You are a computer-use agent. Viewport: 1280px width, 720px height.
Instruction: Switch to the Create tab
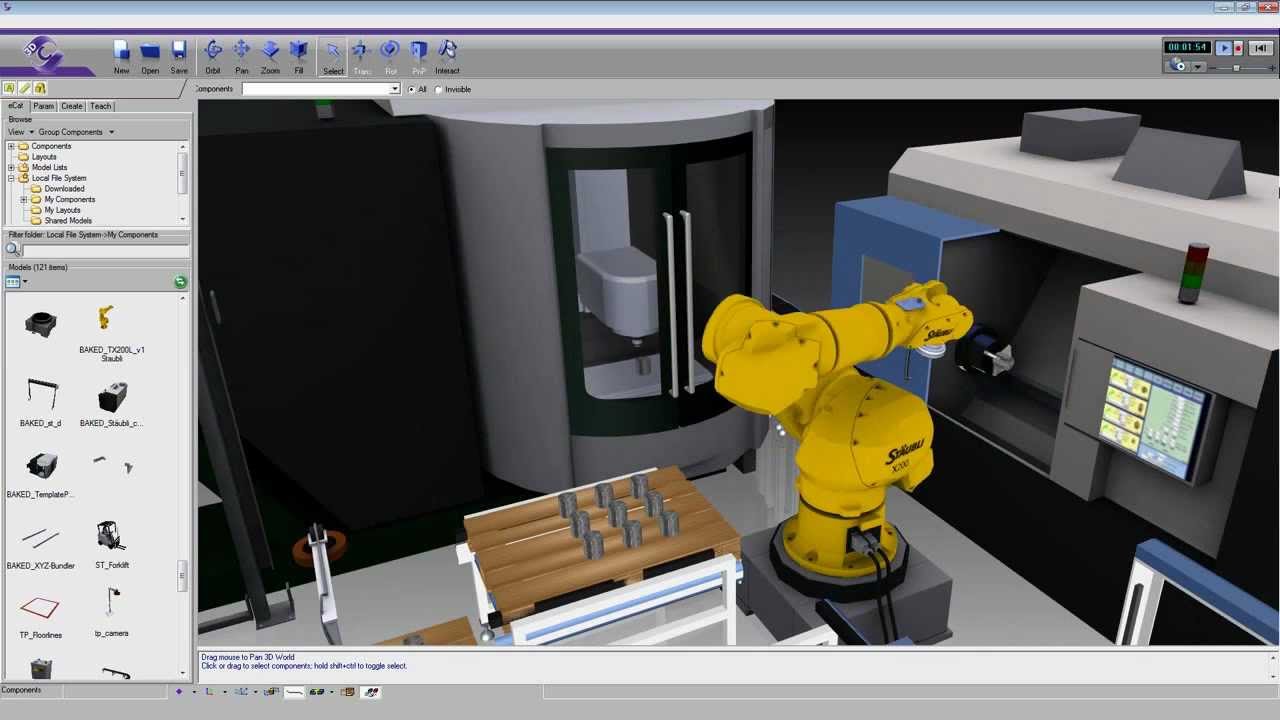coord(72,106)
